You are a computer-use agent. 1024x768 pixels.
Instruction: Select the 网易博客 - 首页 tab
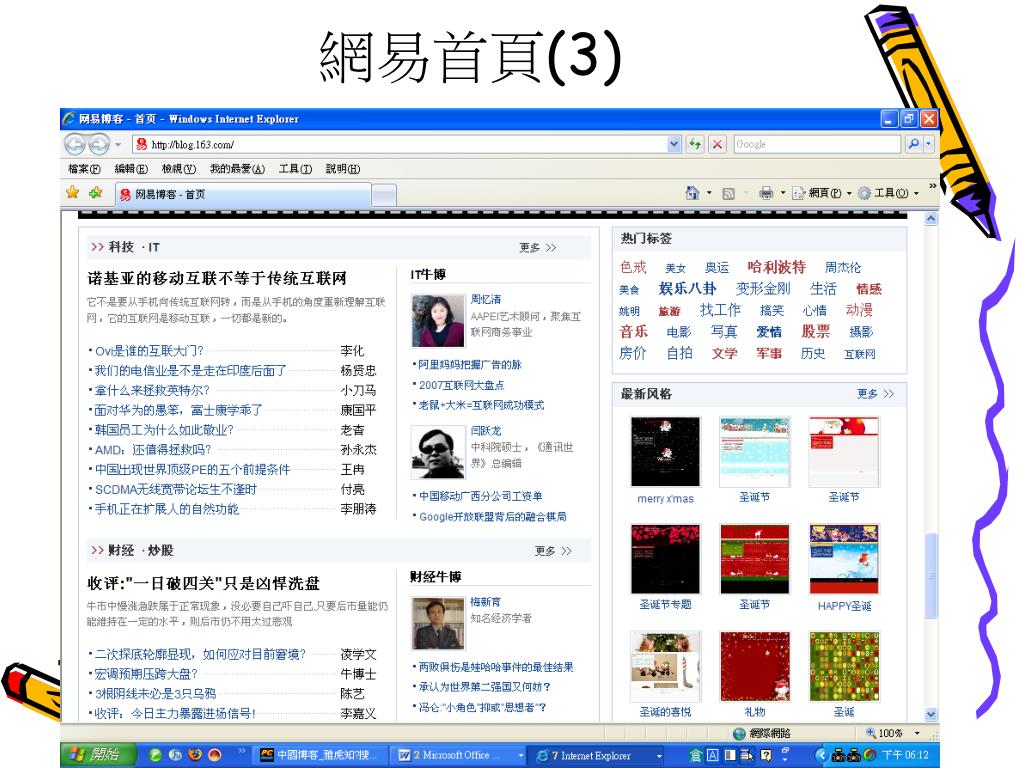[x=243, y=194]
